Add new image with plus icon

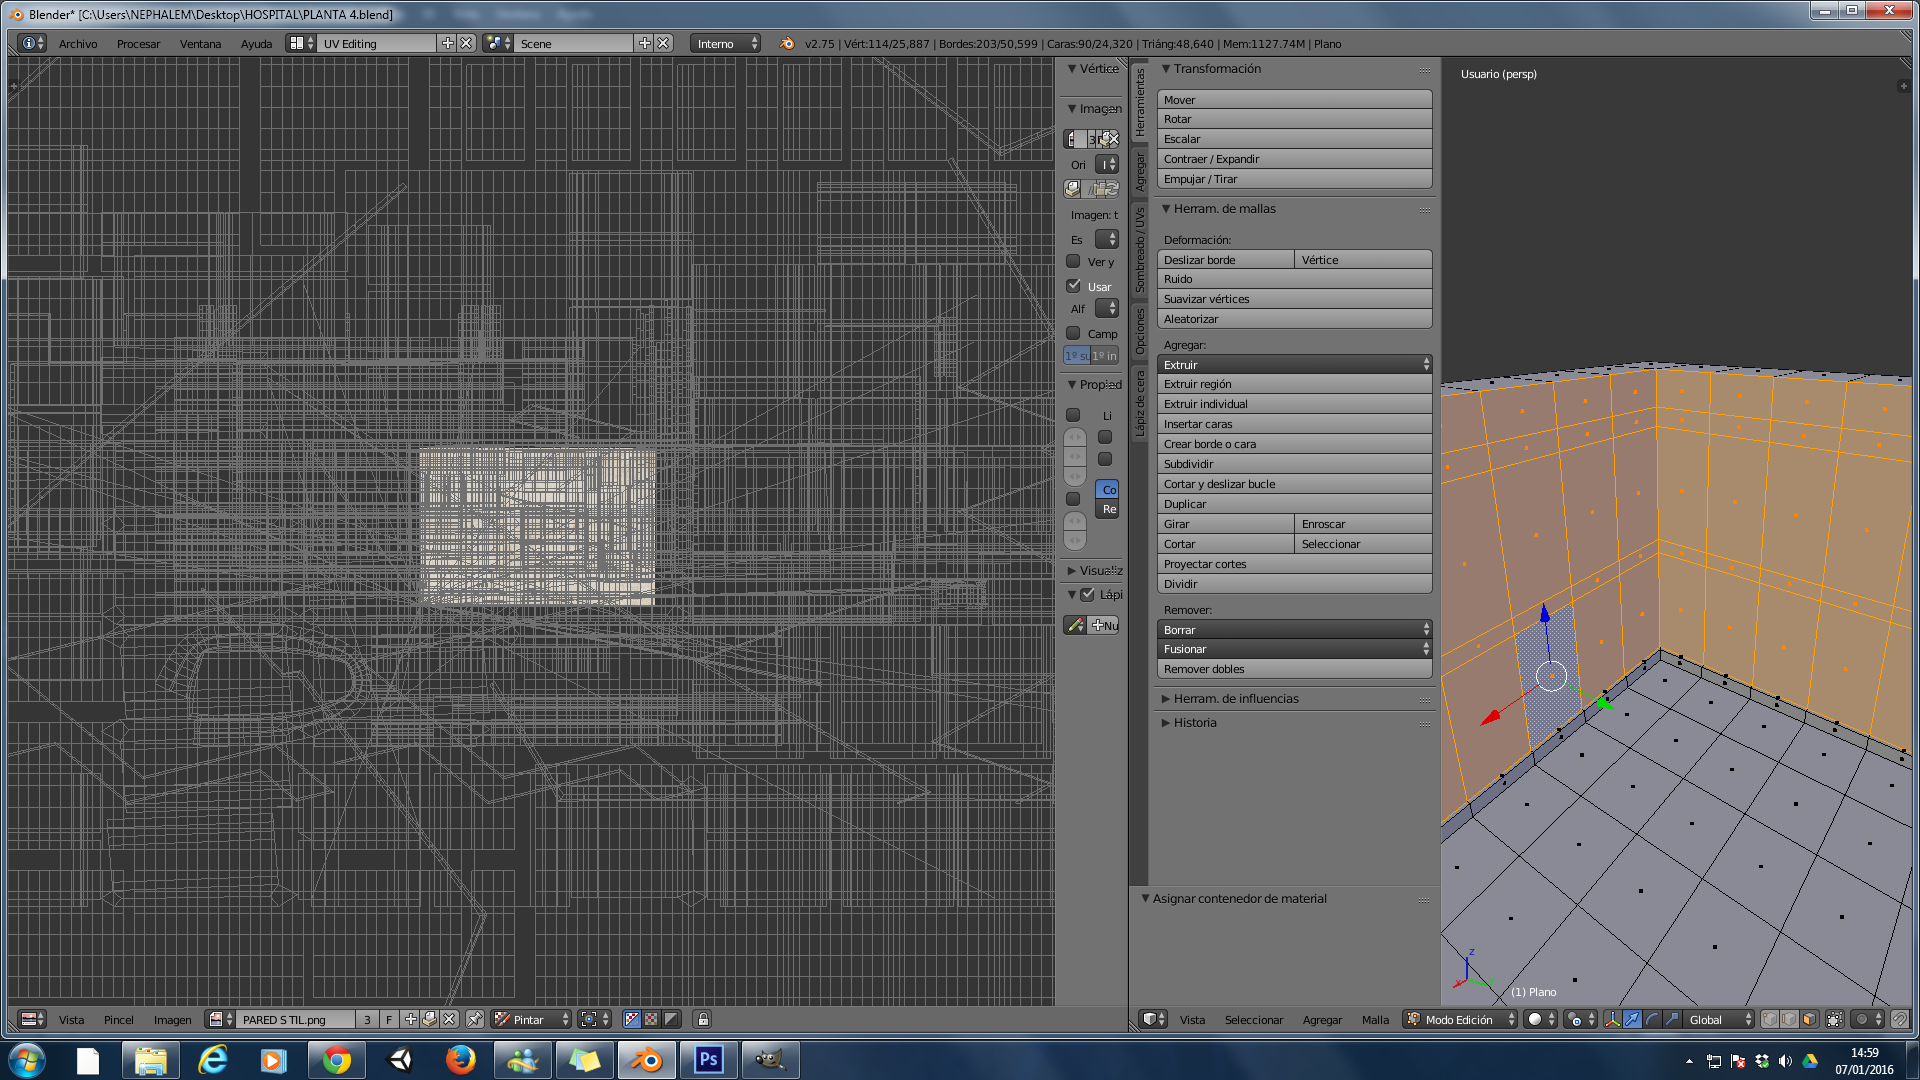[410, 1019]
